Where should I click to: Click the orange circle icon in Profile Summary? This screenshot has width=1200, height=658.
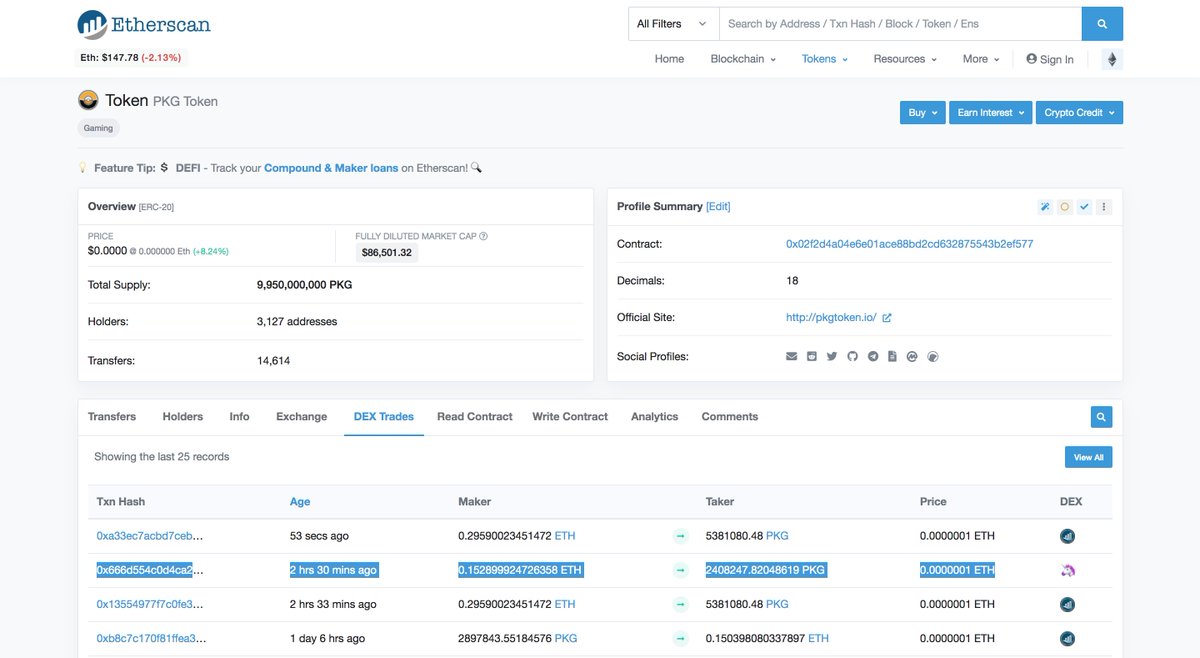click(1065, 207)
